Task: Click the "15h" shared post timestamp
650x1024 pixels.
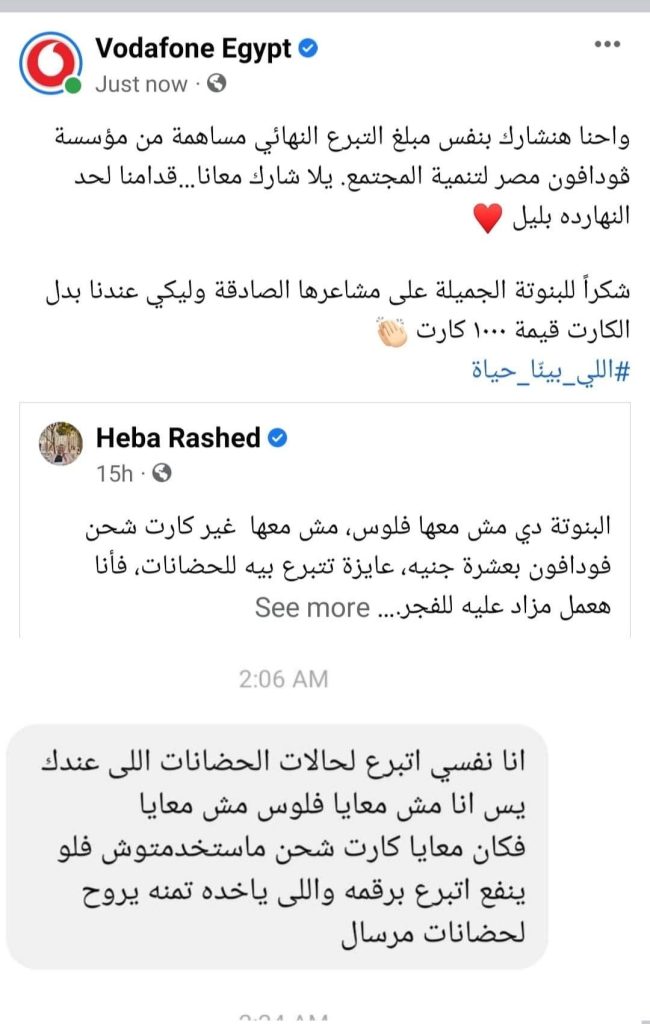Action: (x=114, y=472)
